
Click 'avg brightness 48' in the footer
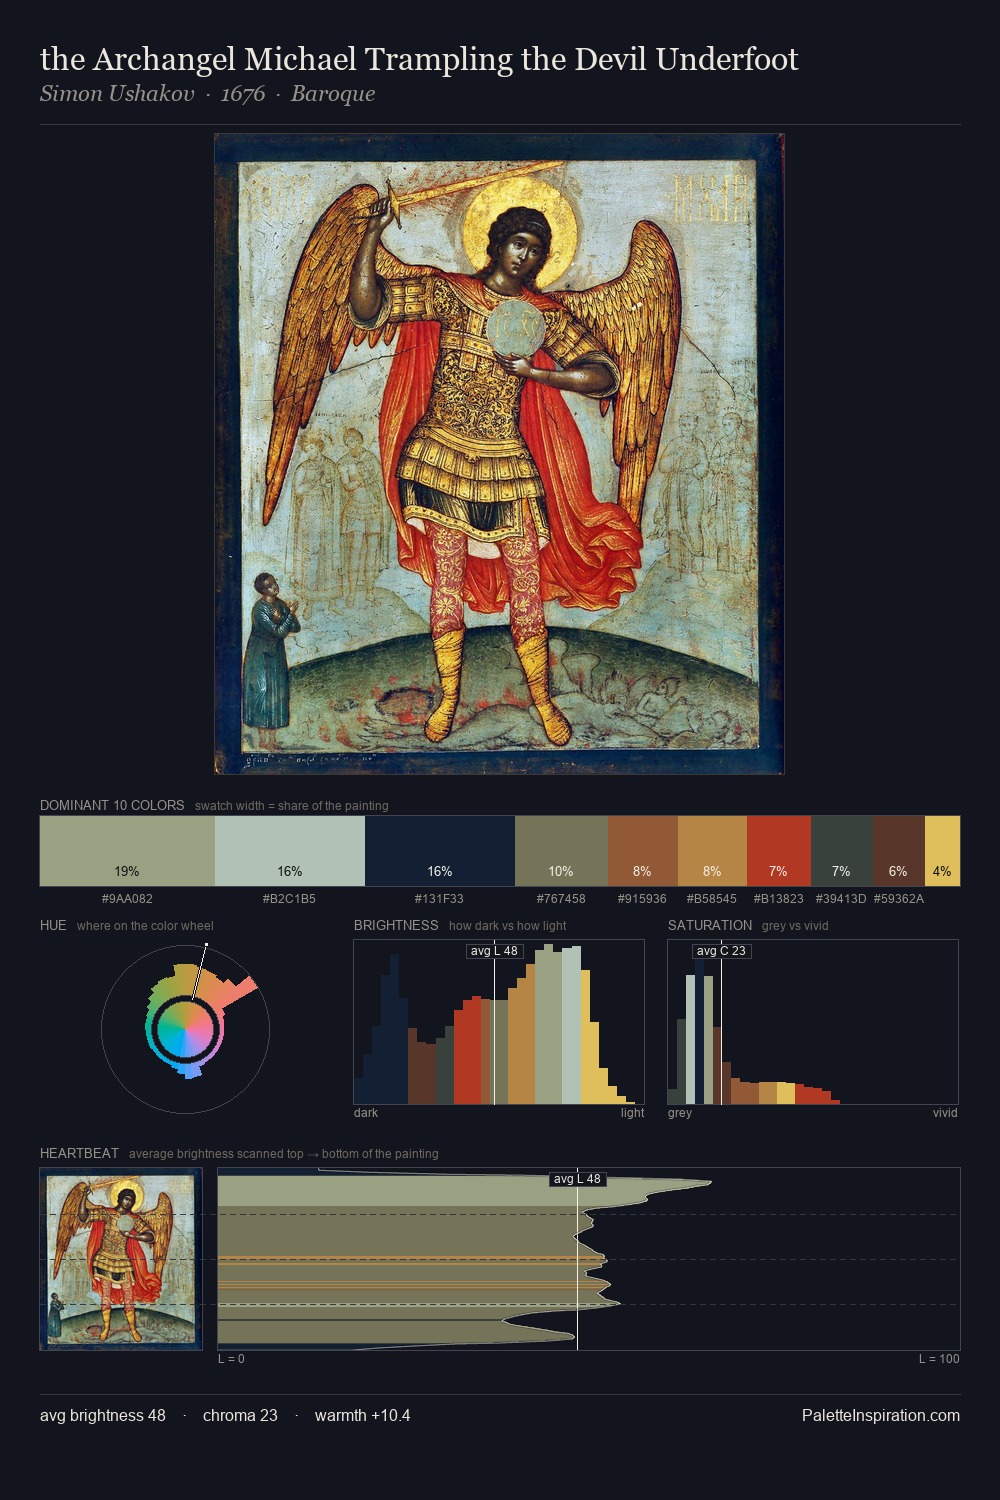(x=103, y=1415)
